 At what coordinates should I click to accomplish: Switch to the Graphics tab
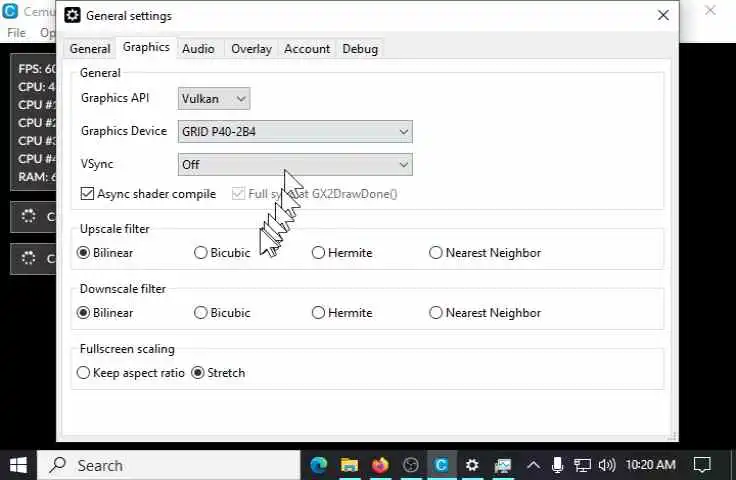point(146,47)
